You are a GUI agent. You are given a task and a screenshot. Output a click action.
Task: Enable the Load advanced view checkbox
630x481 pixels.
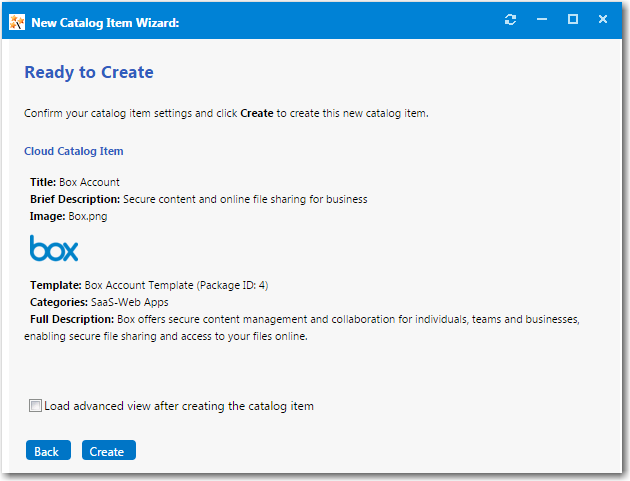[x=36, y=406]
